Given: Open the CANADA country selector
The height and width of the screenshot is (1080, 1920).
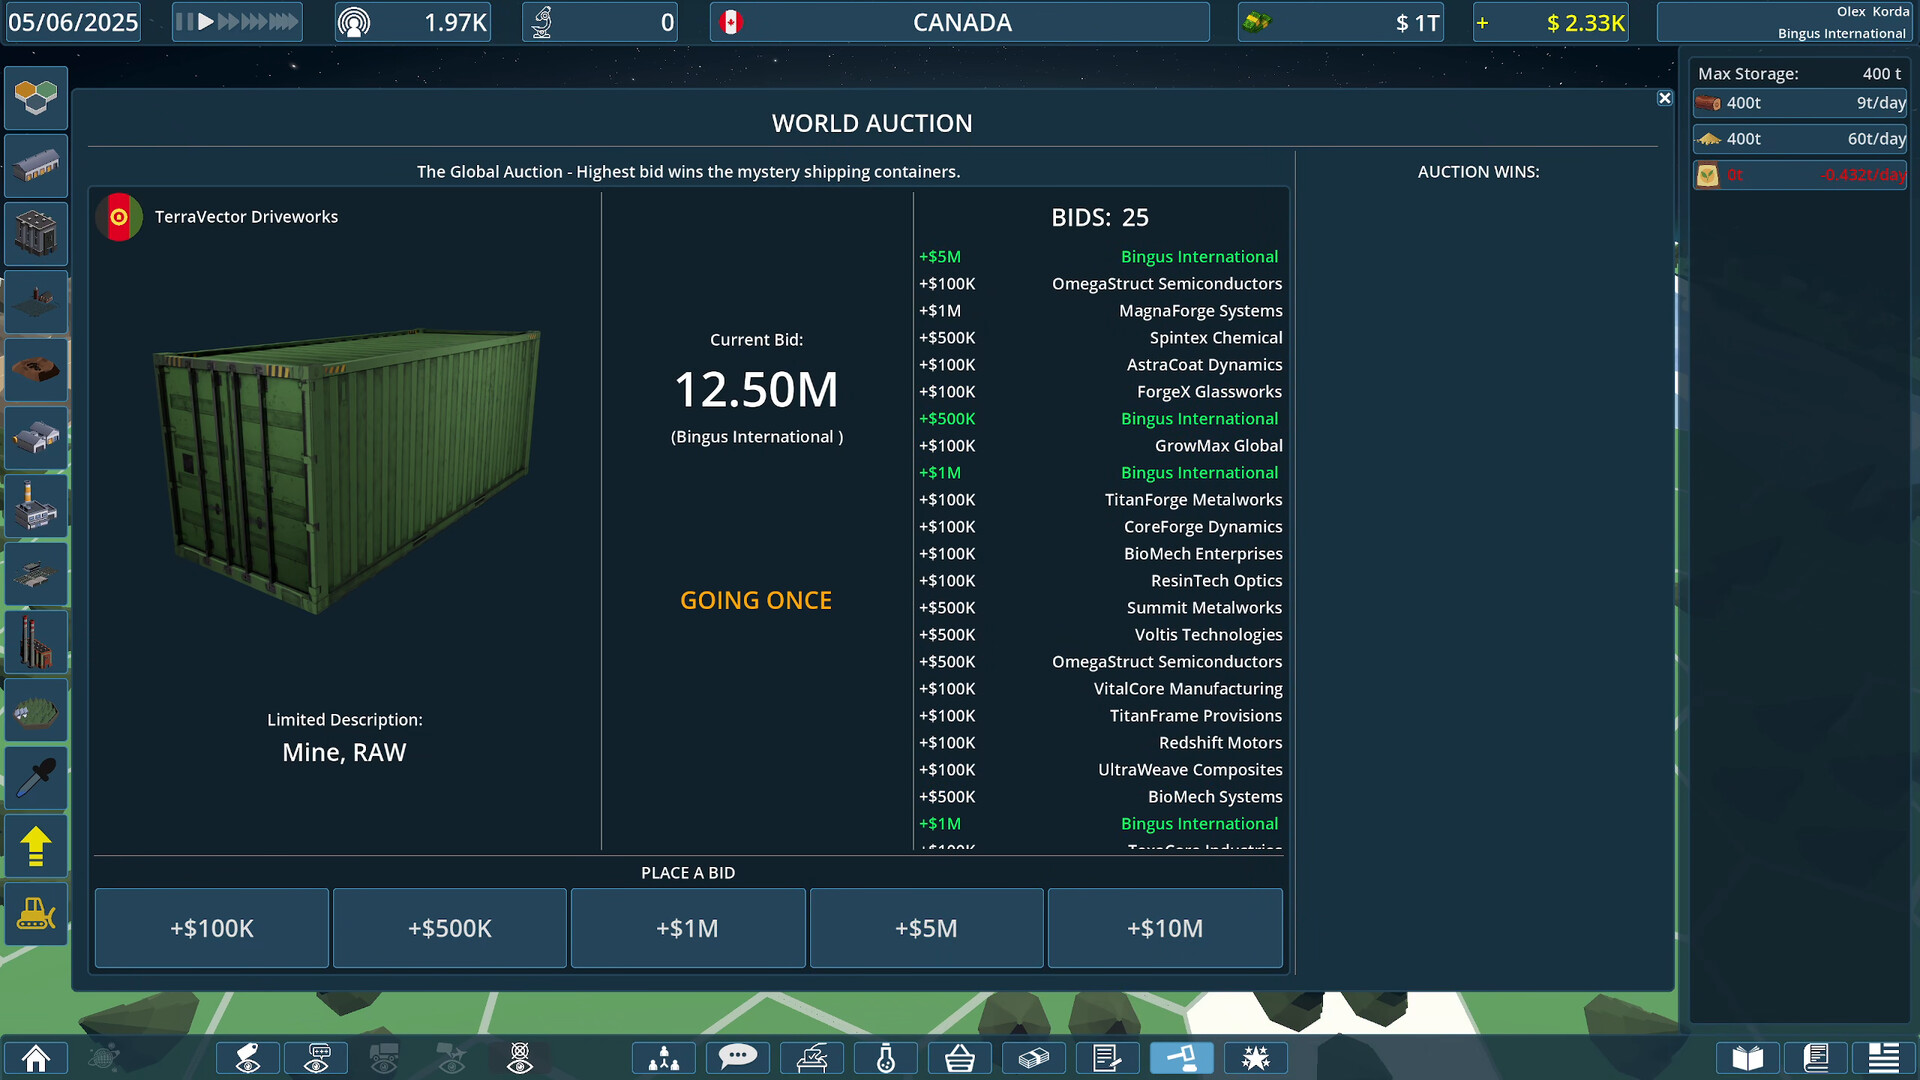Looking at the screenshot, I should (x=960, y=22).
